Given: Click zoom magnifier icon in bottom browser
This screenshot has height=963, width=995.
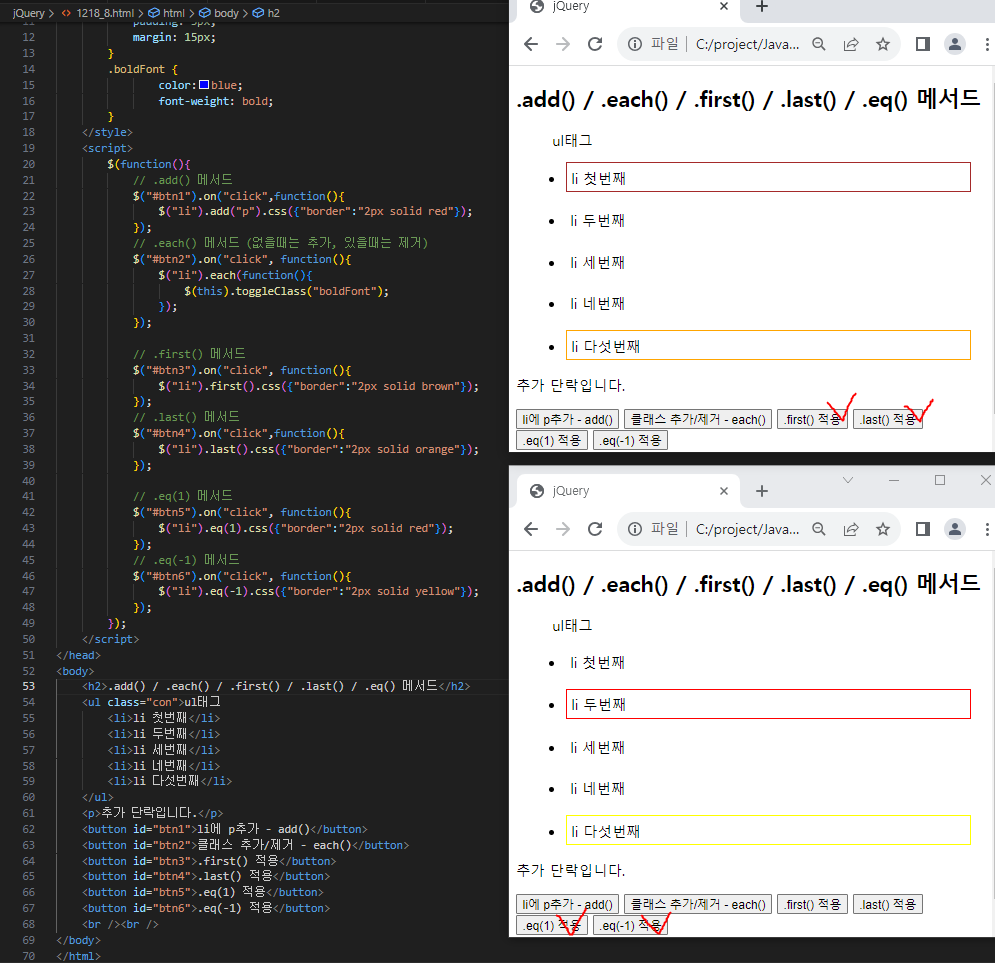Looking at the screenshot, I should tap(819, 529).
